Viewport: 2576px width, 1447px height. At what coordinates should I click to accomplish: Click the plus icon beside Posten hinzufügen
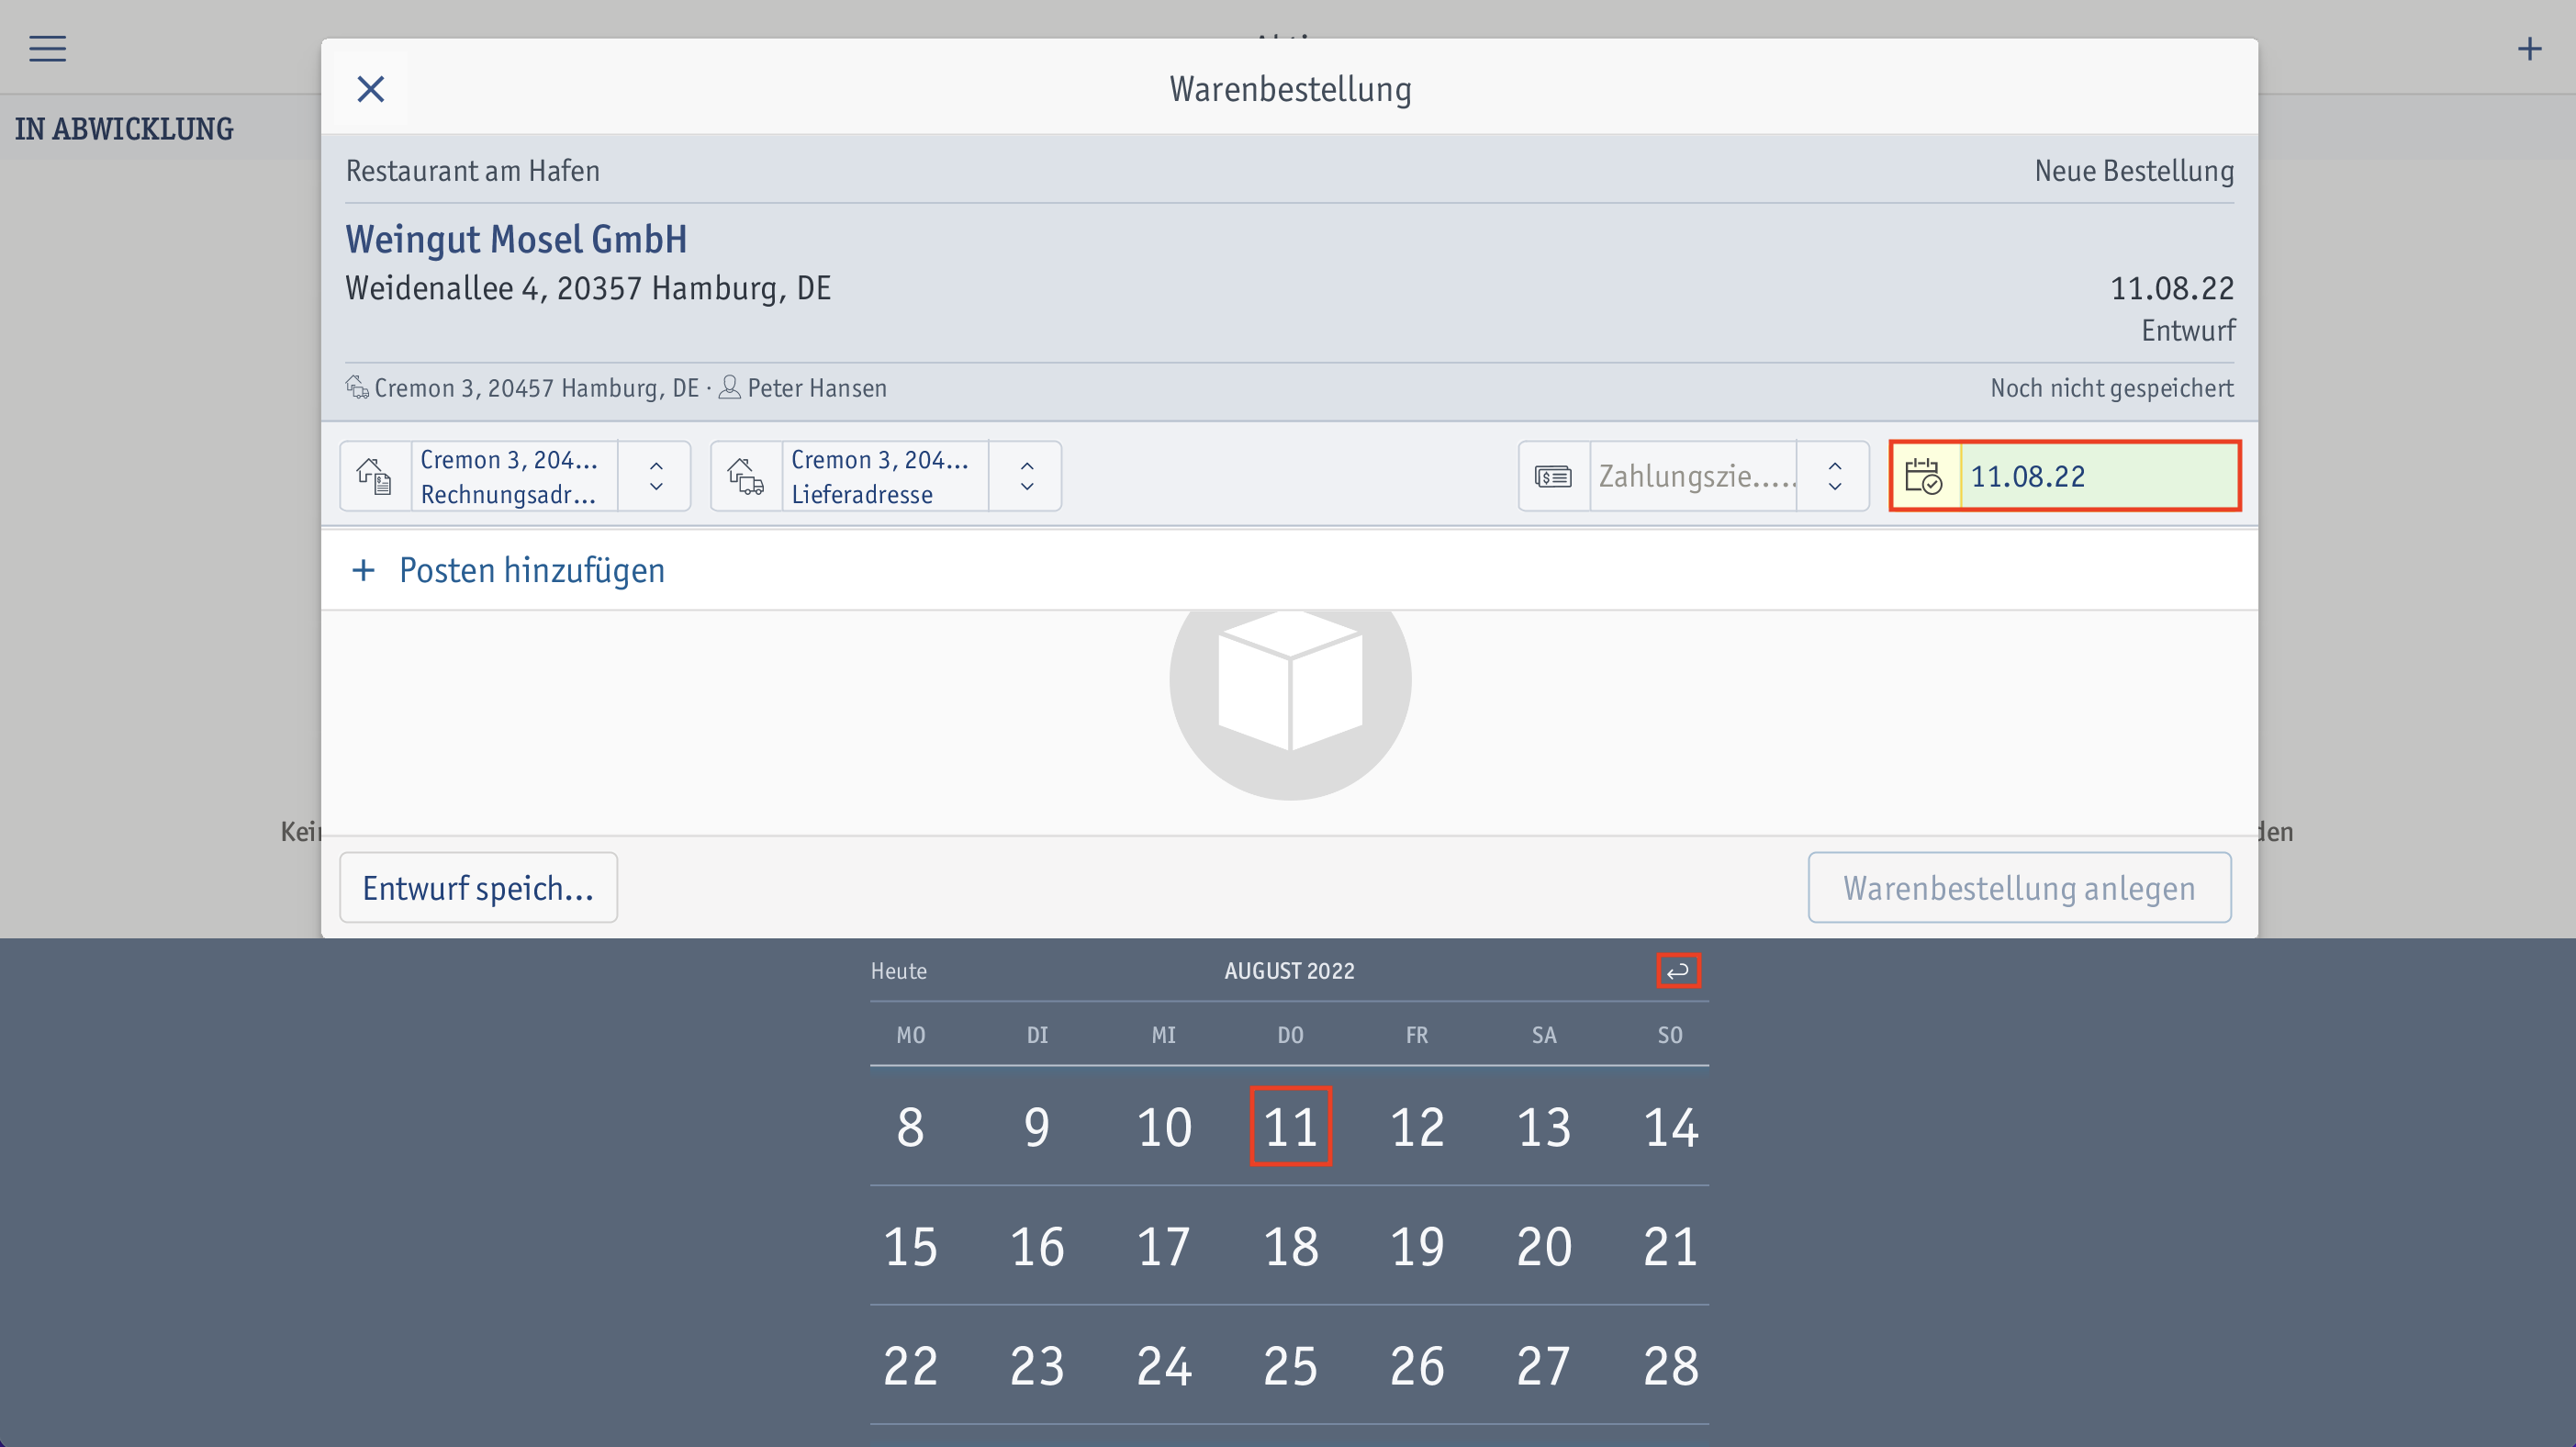[363, 570]
